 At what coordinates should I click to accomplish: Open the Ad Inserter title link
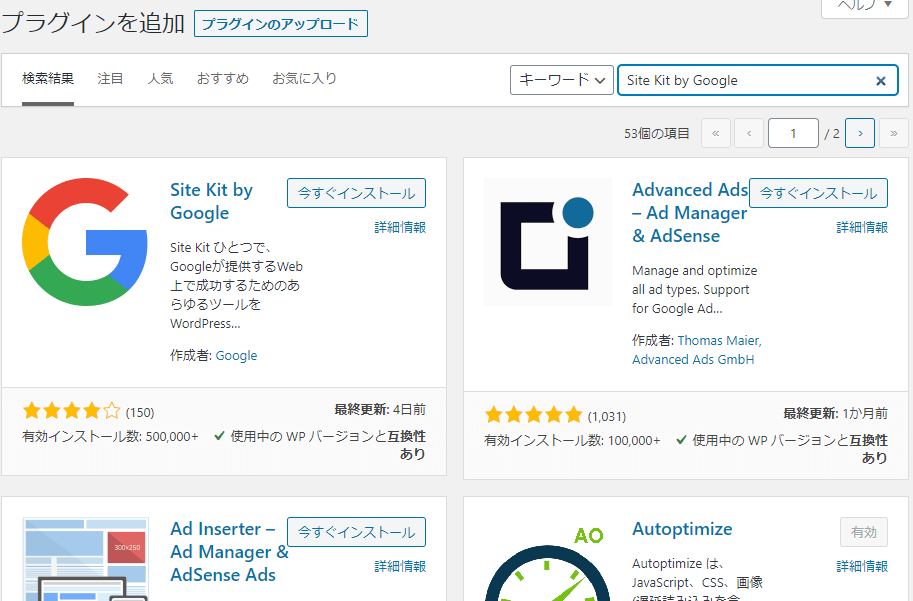[229, 551]
